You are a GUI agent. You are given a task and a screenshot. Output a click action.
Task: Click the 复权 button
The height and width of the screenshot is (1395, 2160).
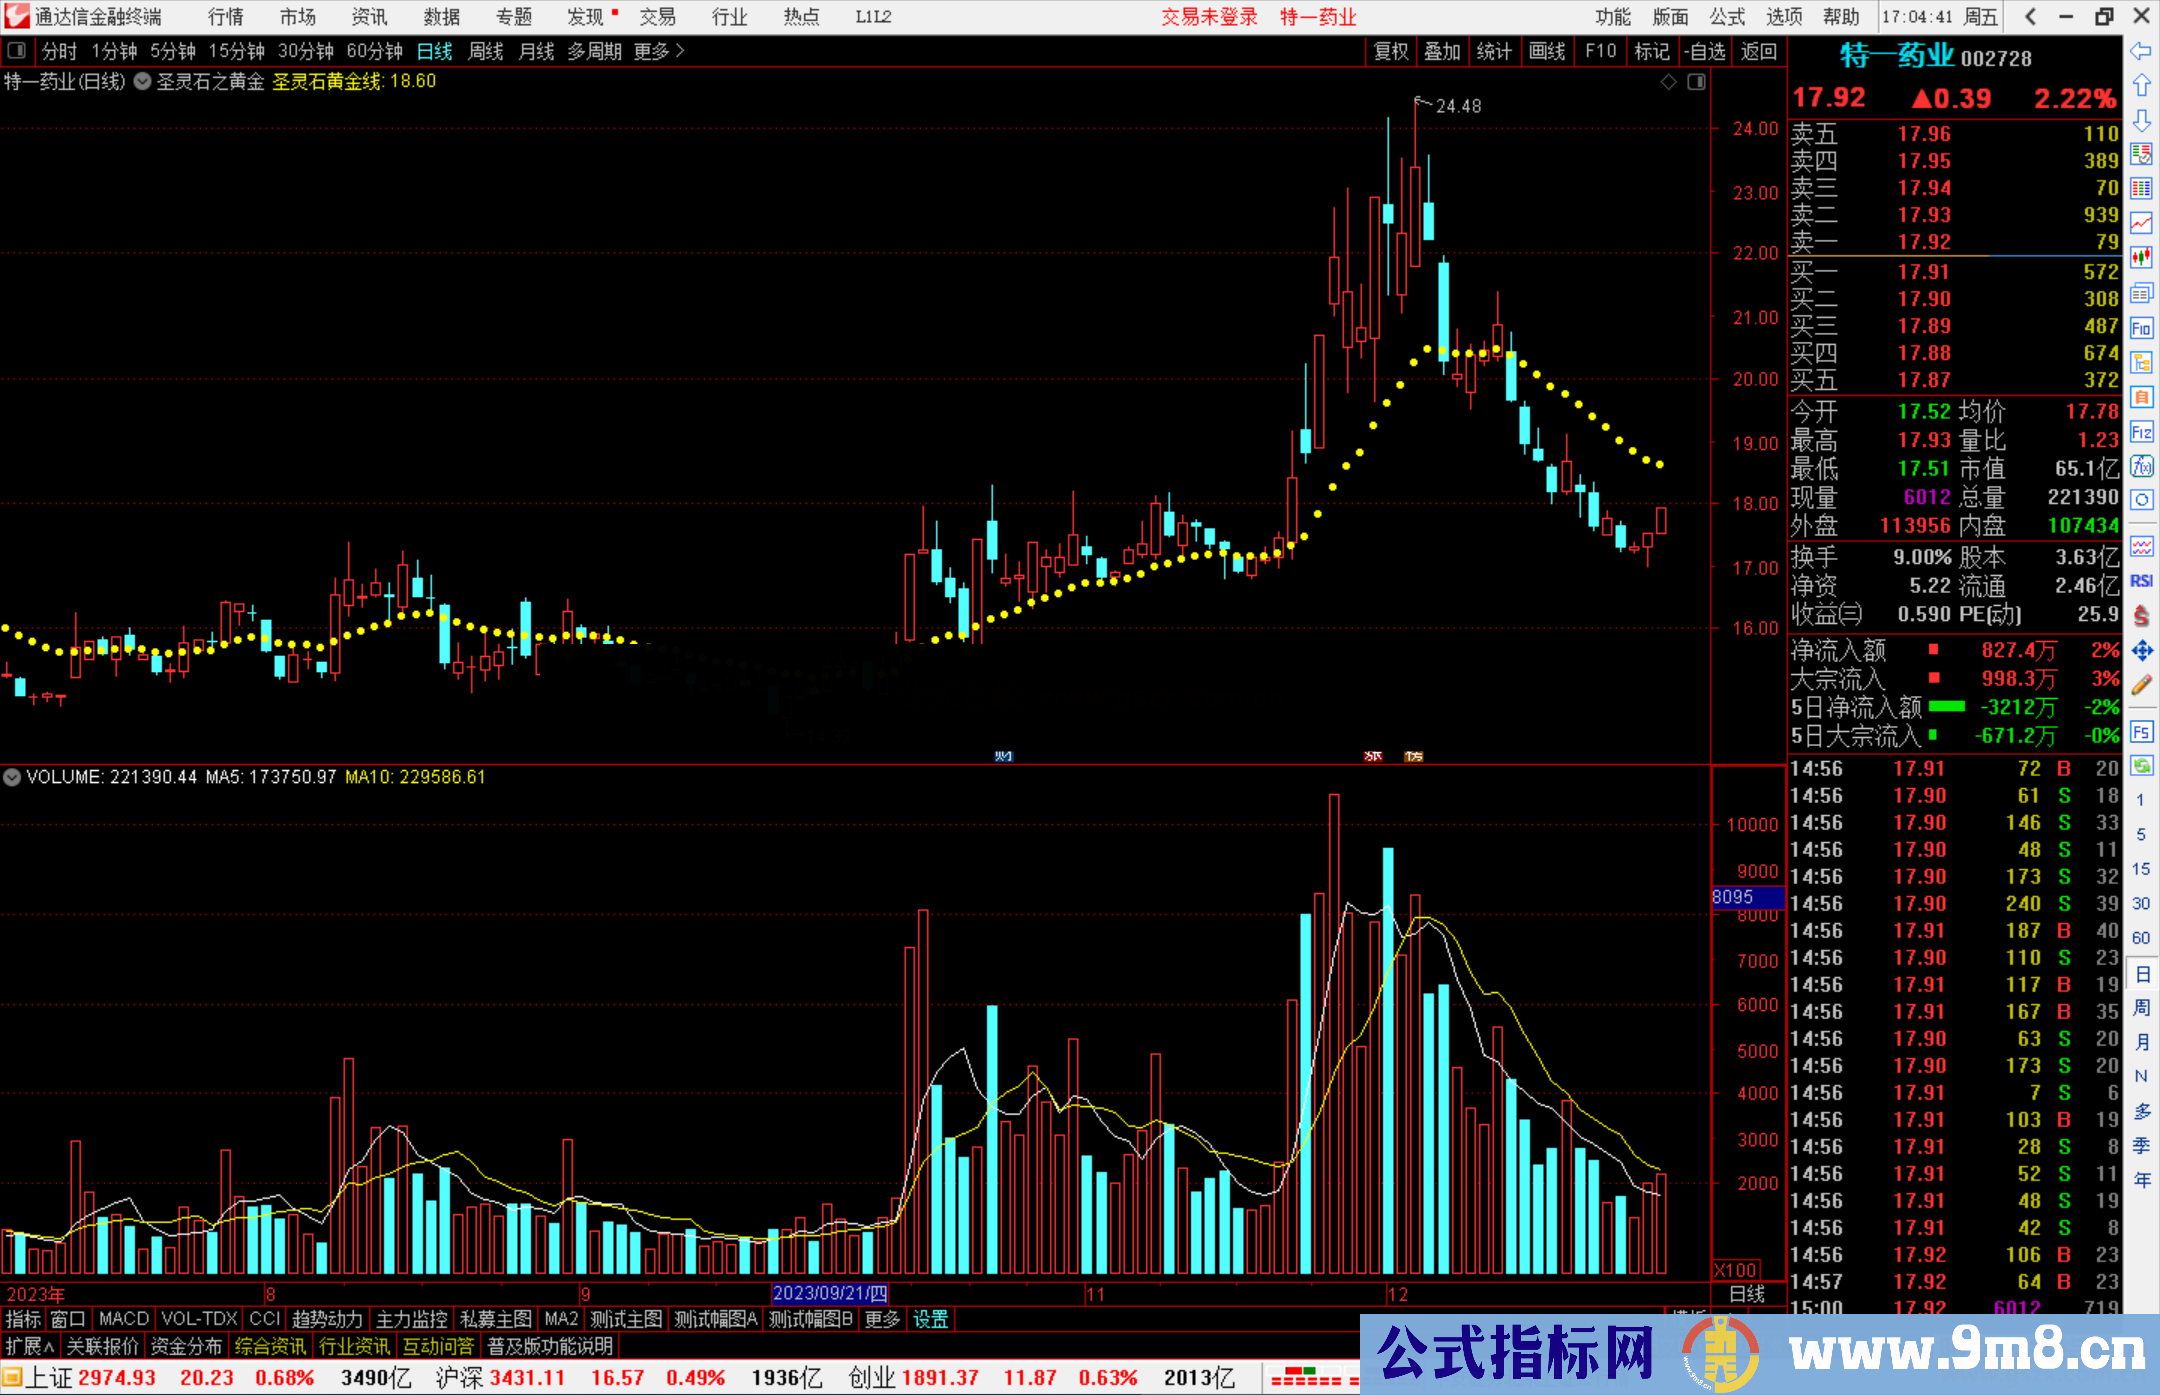(1391, 51)
